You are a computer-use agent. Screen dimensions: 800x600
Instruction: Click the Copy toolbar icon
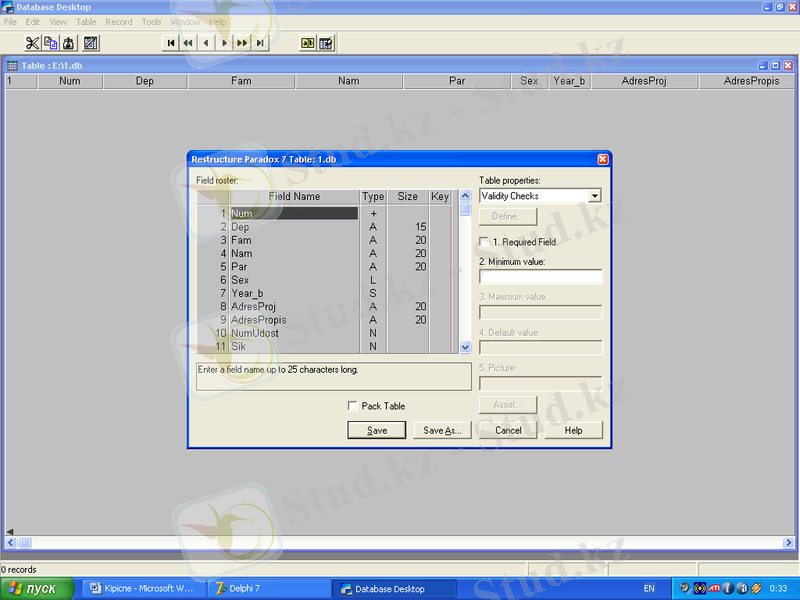click(x=50, y=43)
